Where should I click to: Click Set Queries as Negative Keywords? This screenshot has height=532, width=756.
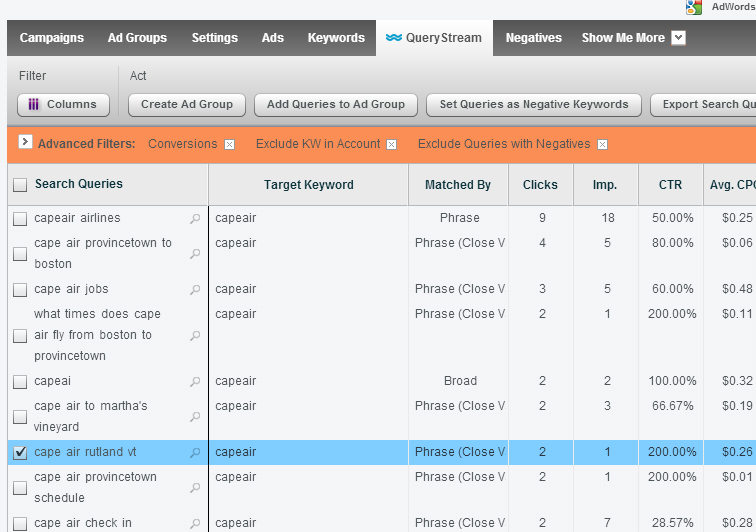click(x=534, y=105)
